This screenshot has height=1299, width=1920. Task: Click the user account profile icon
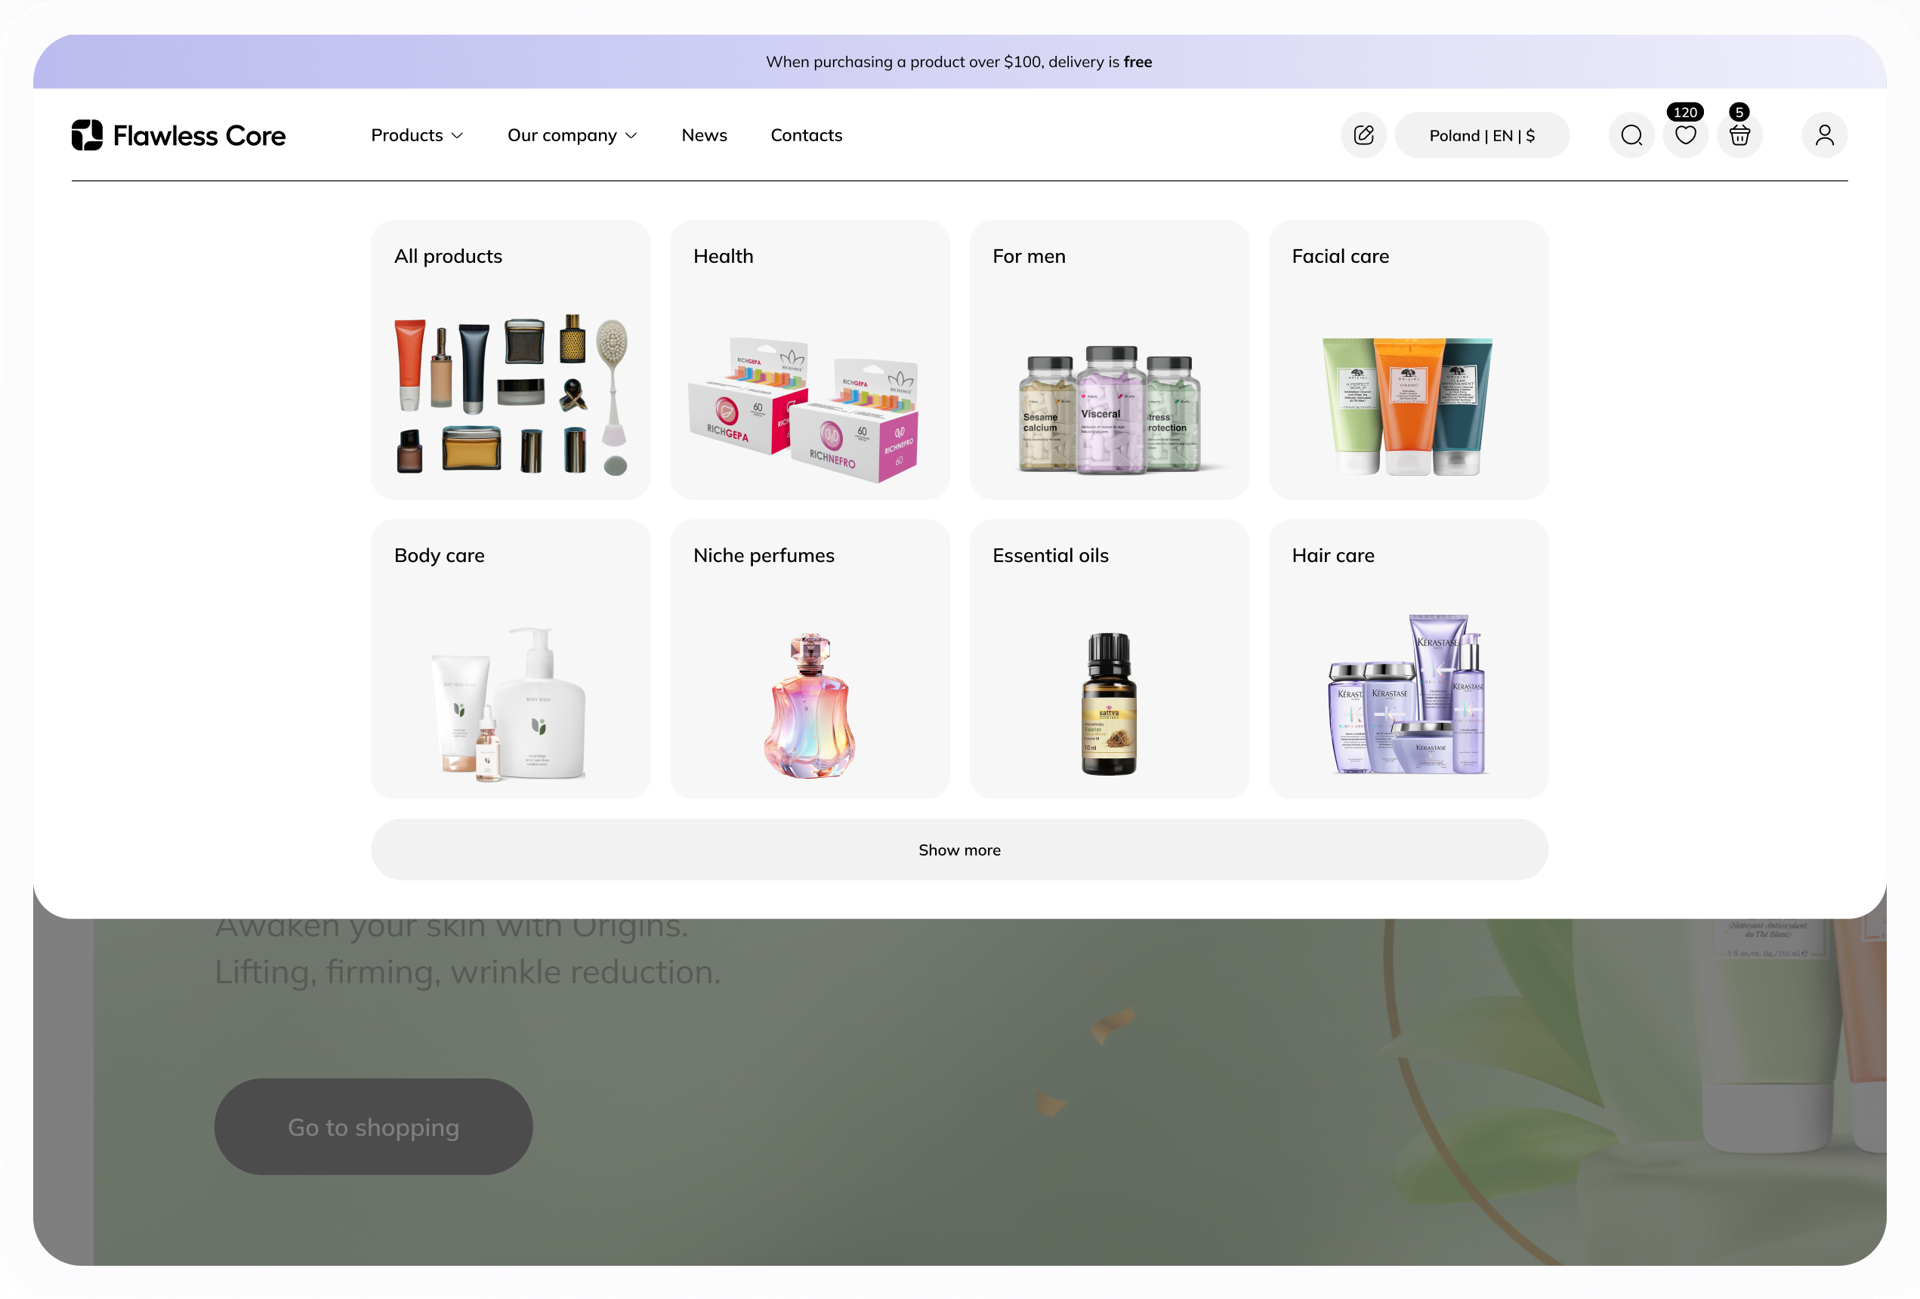(1824, 135)
